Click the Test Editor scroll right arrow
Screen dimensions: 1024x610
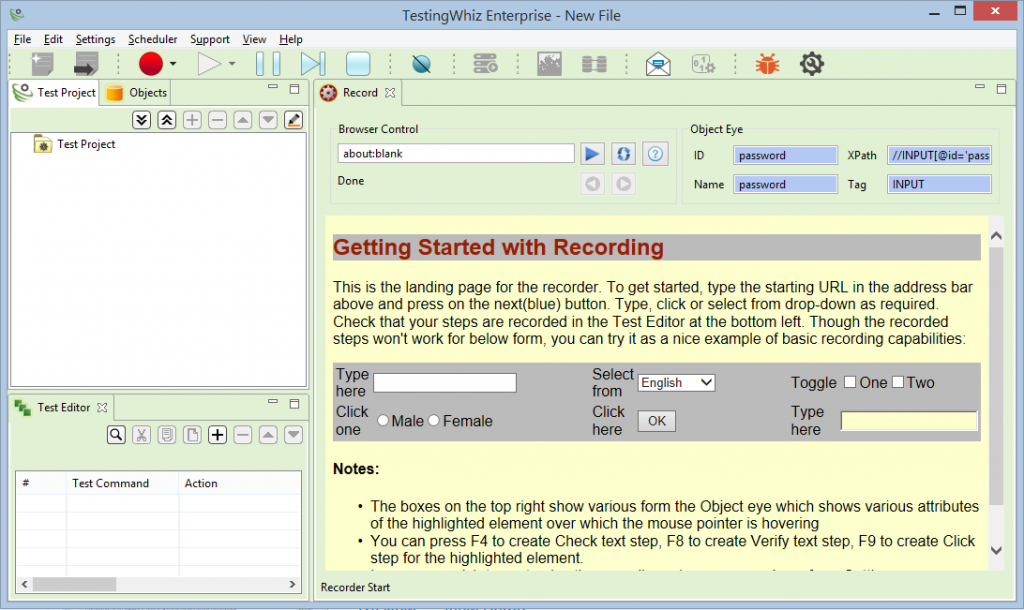click(293, 585)
